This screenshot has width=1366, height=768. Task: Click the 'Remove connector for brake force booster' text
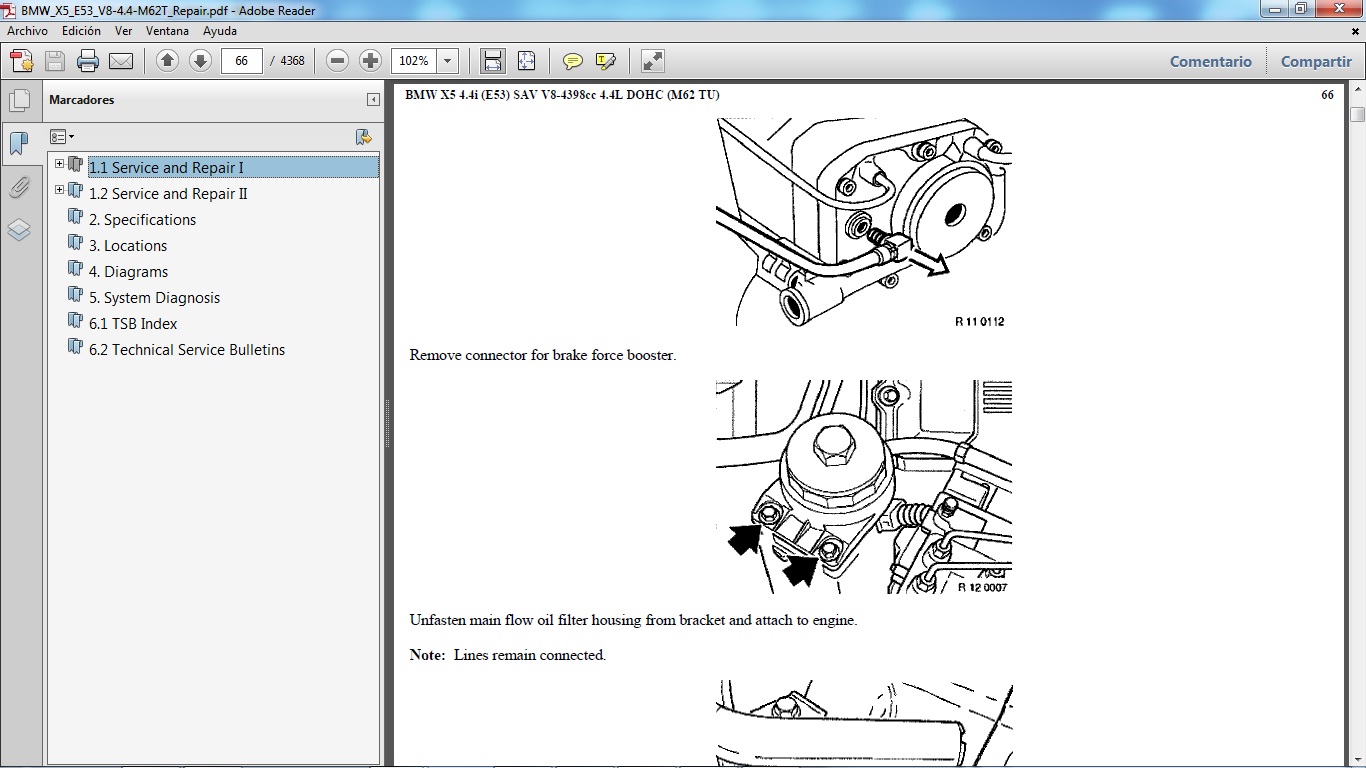pos(543,355)
